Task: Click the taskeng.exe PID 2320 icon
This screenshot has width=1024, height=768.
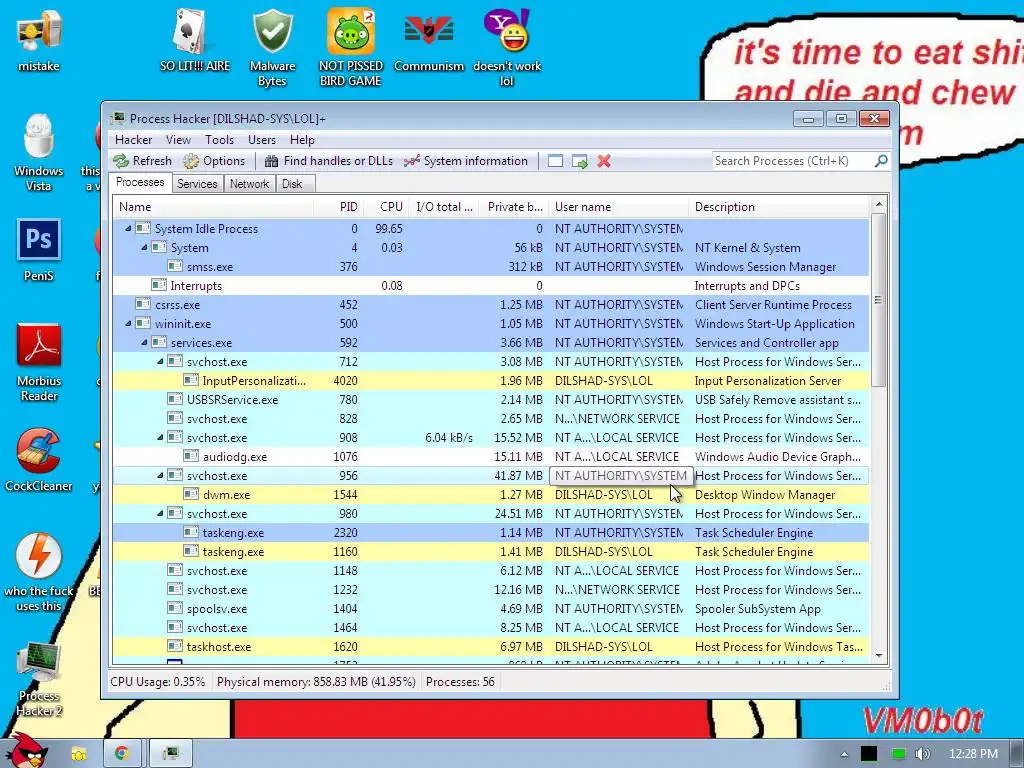Action: (x=191, y=532)
